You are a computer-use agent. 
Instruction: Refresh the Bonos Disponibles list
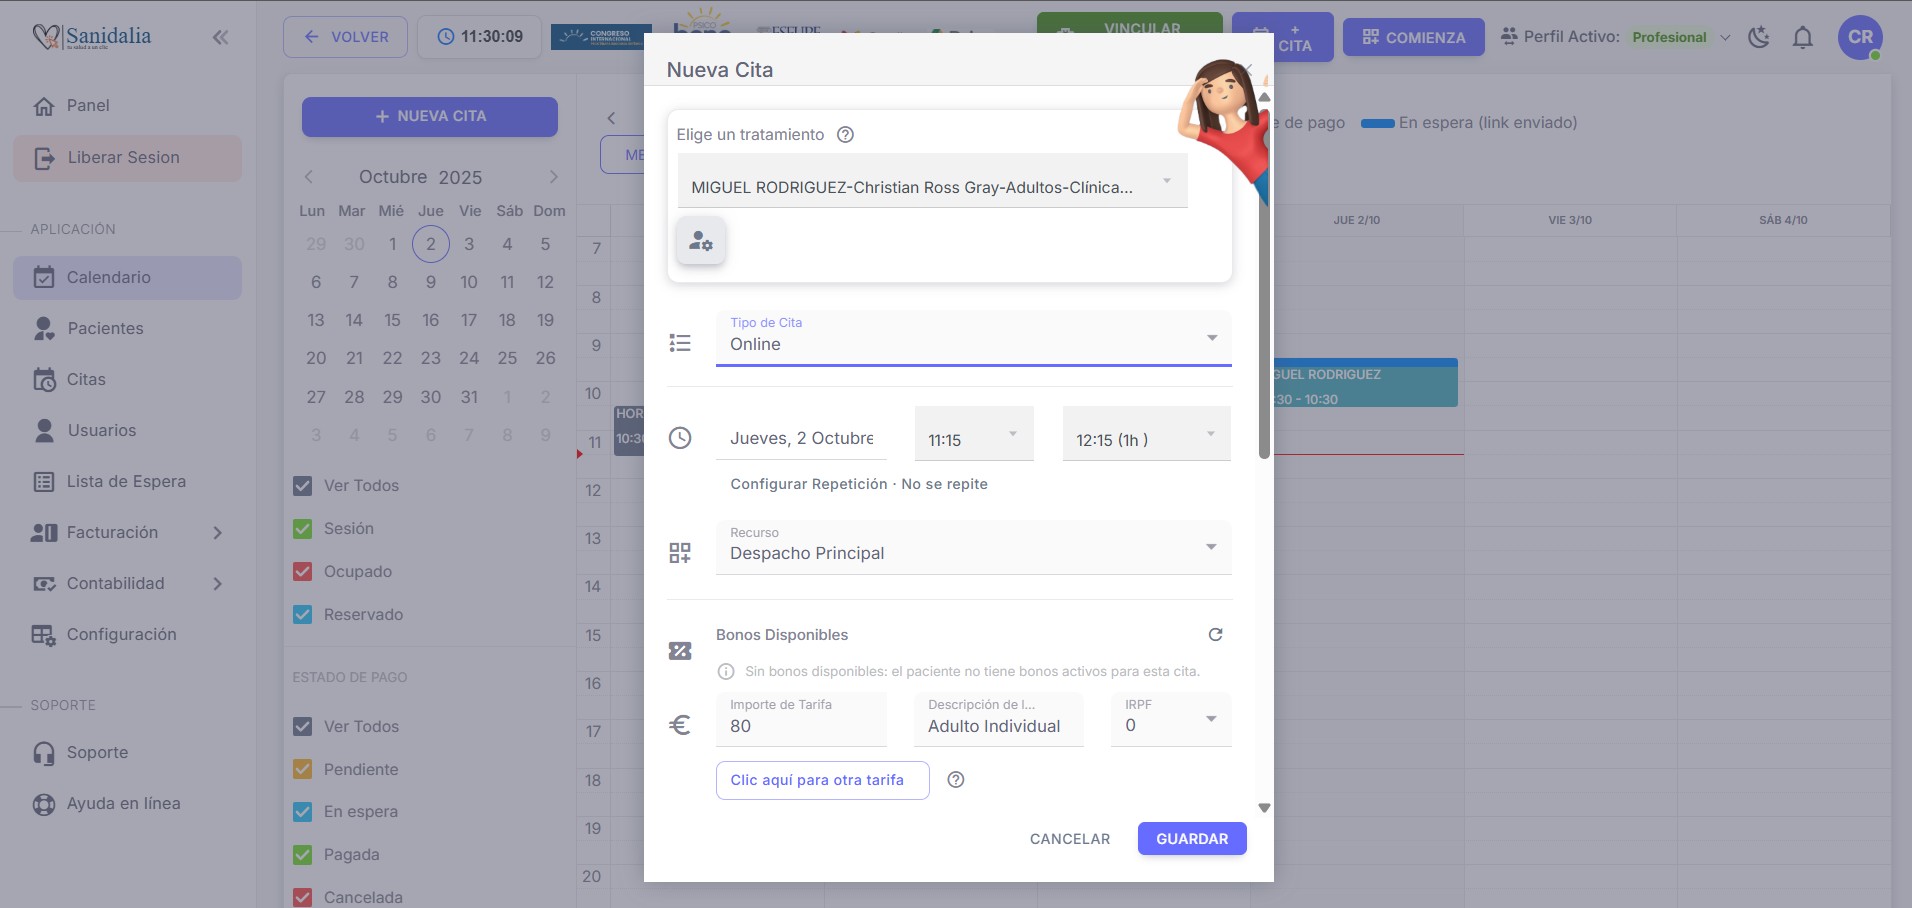pyautogui.click(x=1215, y=635)
